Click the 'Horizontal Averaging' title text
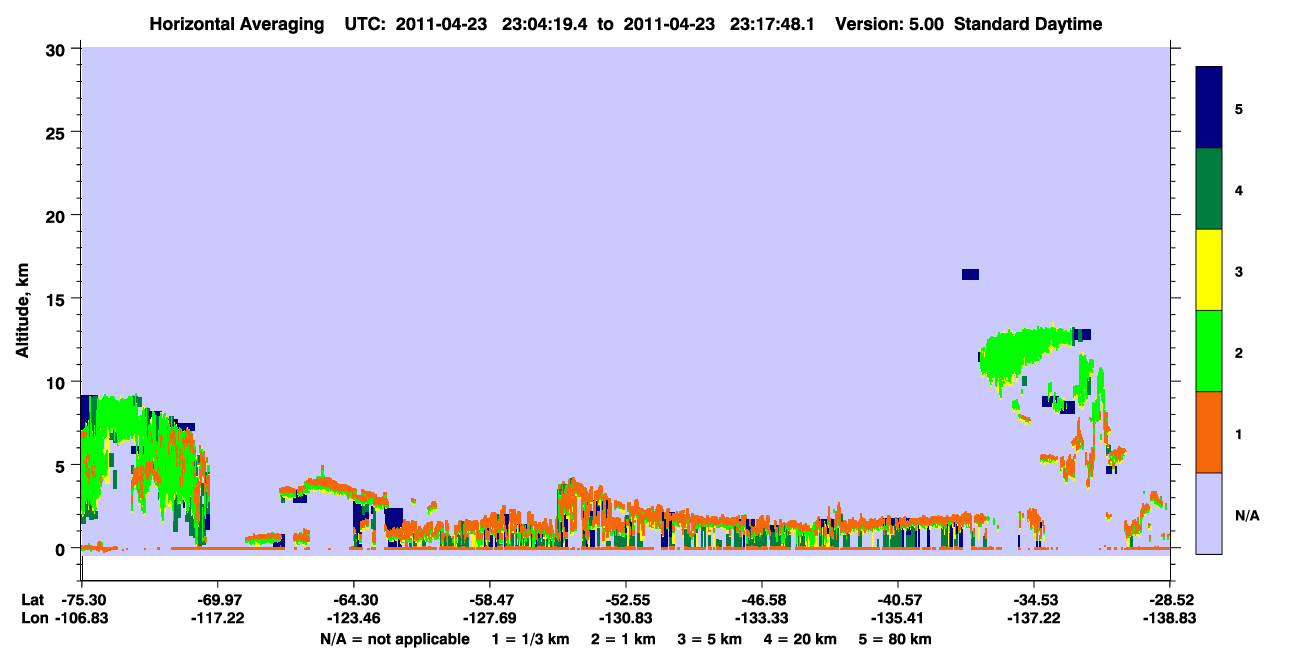The width and height of the screenshot is (1300, 667). pos(235,24)
